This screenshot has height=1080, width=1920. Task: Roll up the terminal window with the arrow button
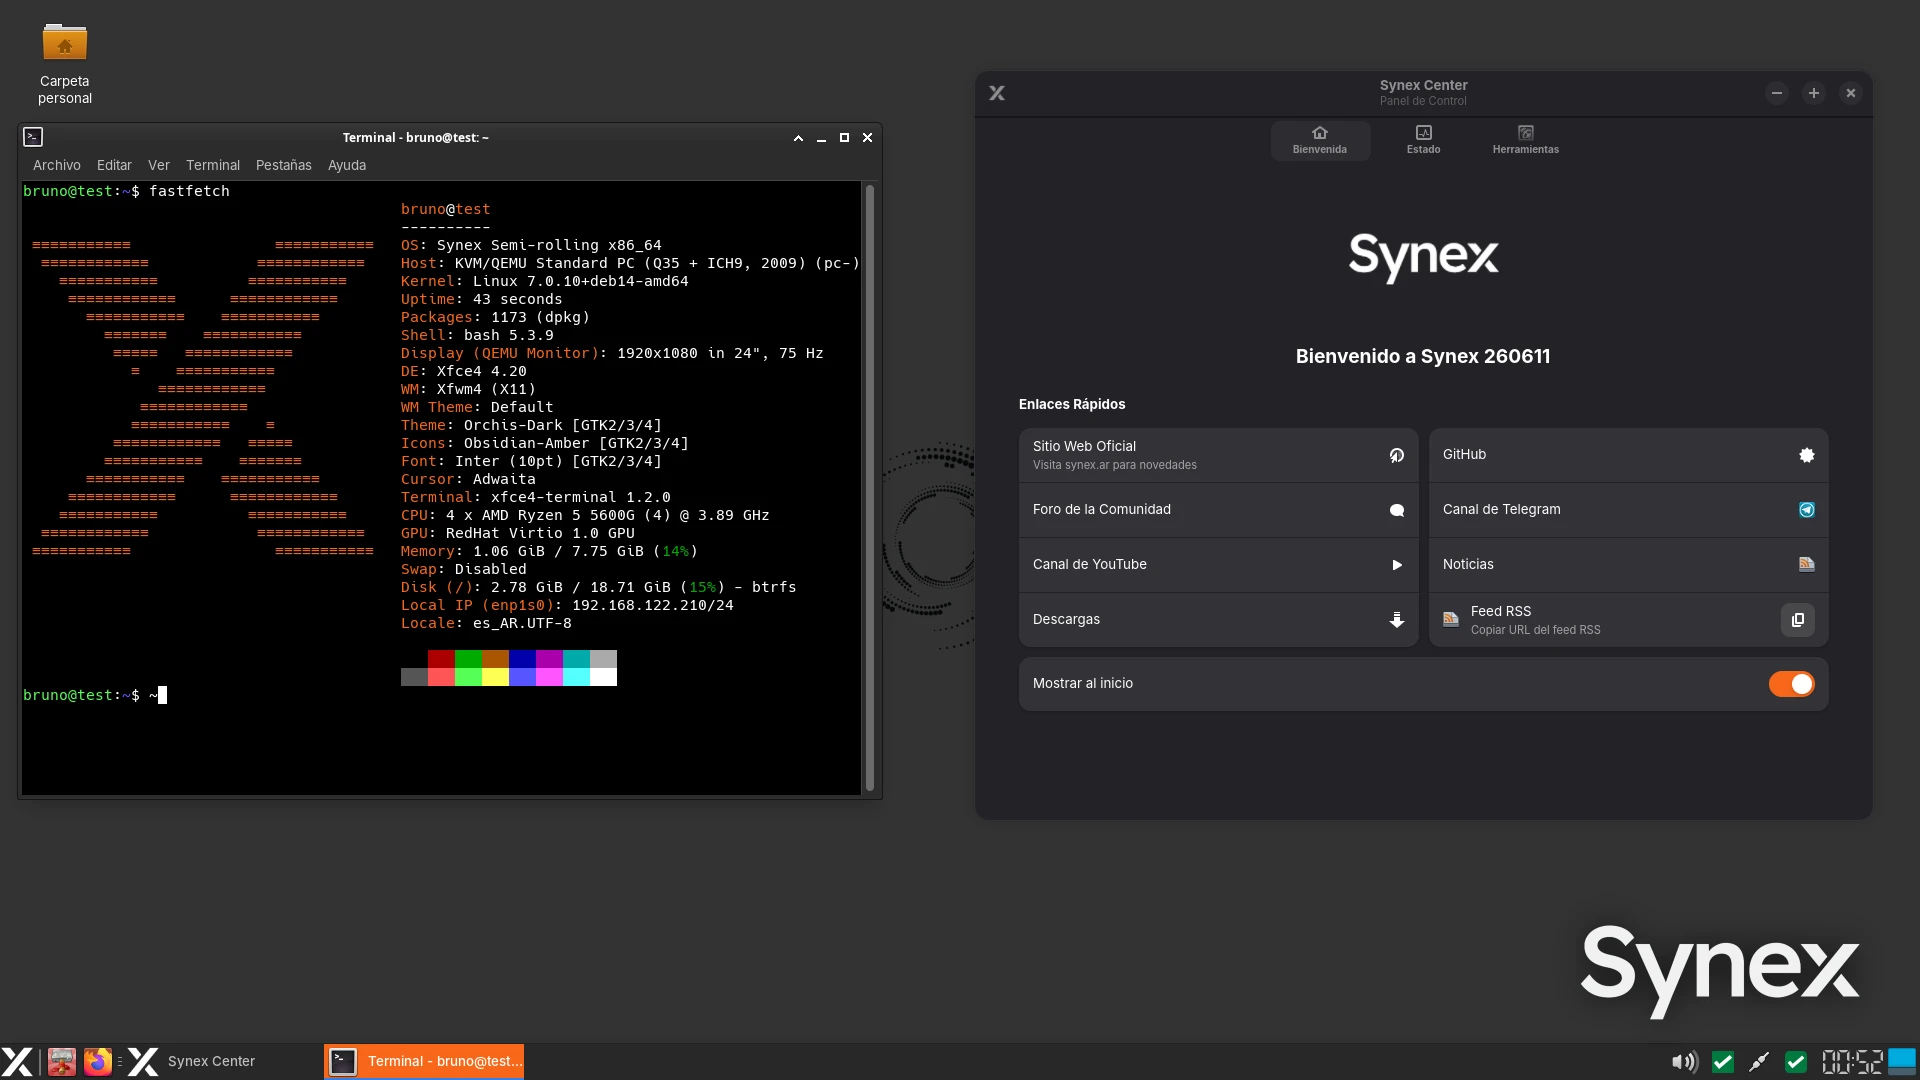798,138
